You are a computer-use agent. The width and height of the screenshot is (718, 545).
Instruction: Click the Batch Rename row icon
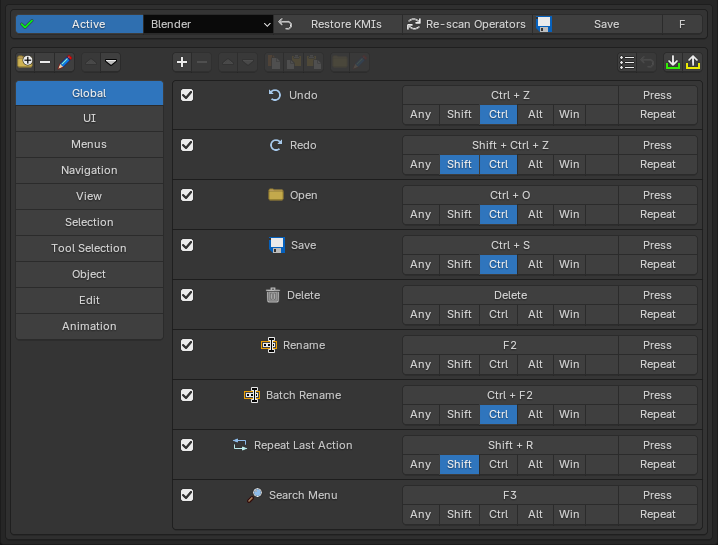point(252,395)
